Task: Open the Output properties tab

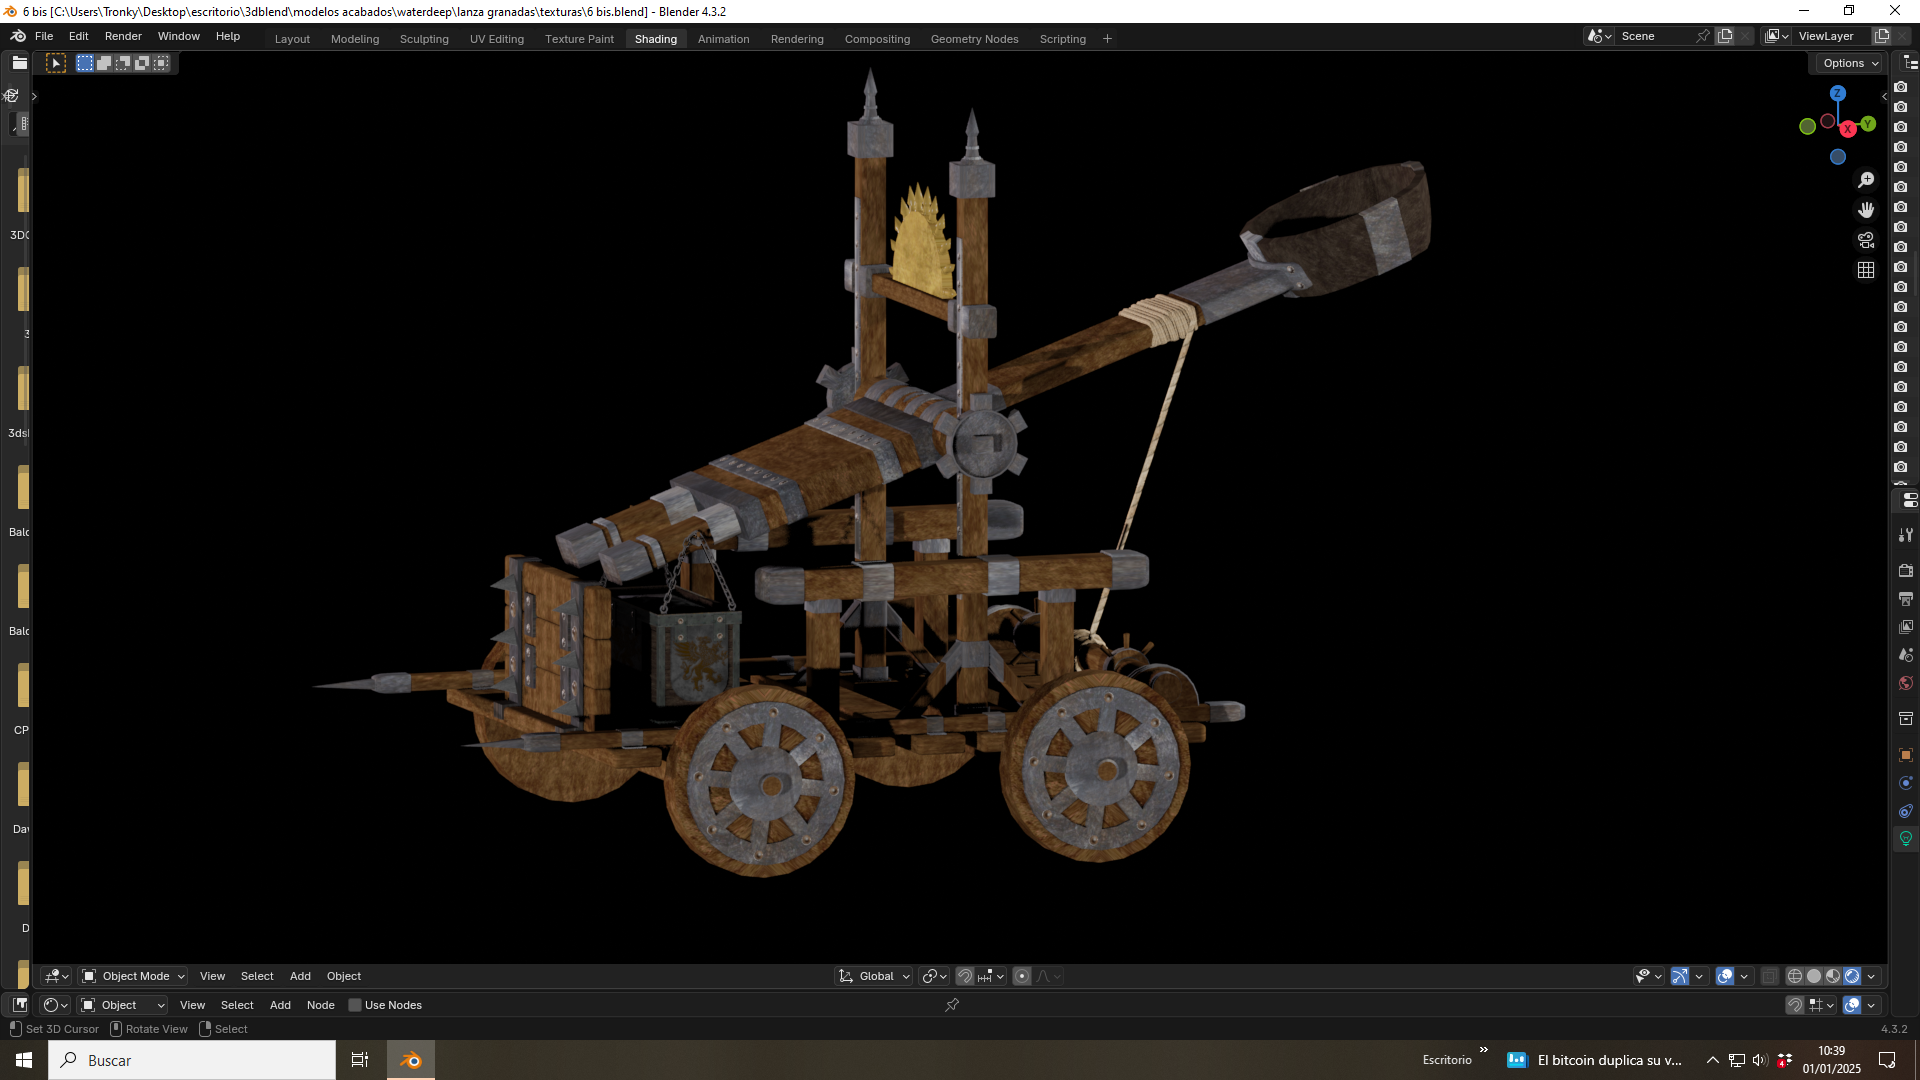Action: point(1906,599)
